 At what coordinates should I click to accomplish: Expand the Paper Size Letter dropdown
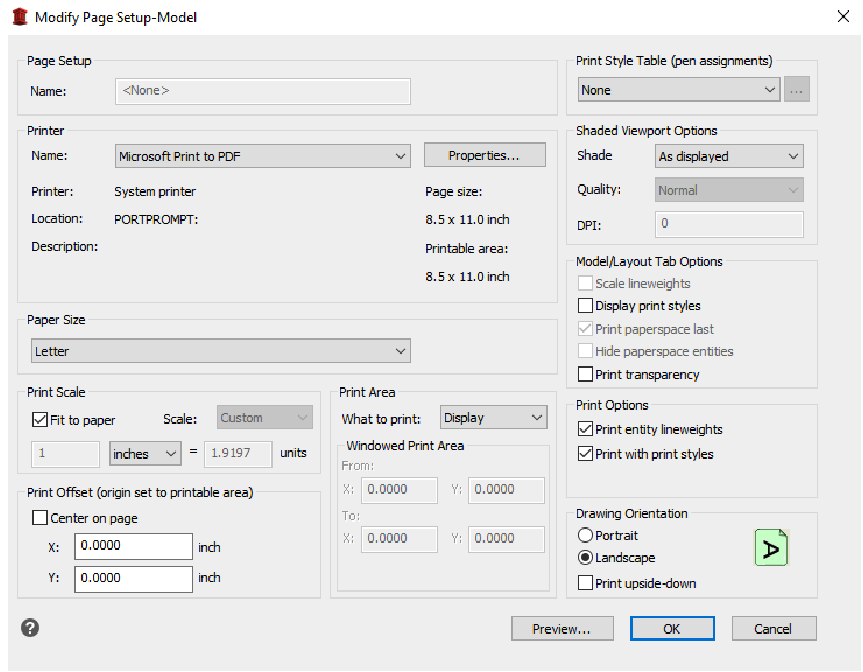pos(220,351)
